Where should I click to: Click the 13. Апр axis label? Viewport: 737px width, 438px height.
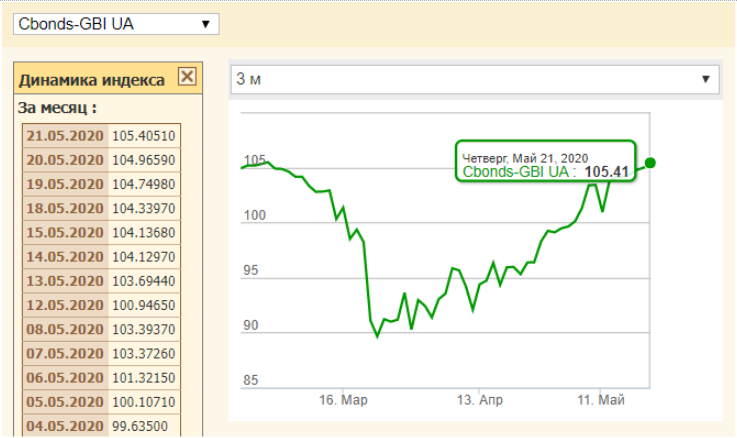[479, 400]
